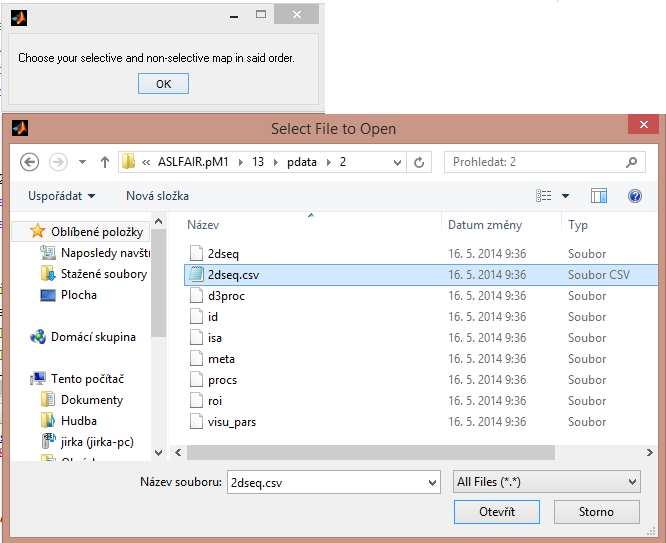
Task: Create a folder with Nová složka
Action: point(158,196)
